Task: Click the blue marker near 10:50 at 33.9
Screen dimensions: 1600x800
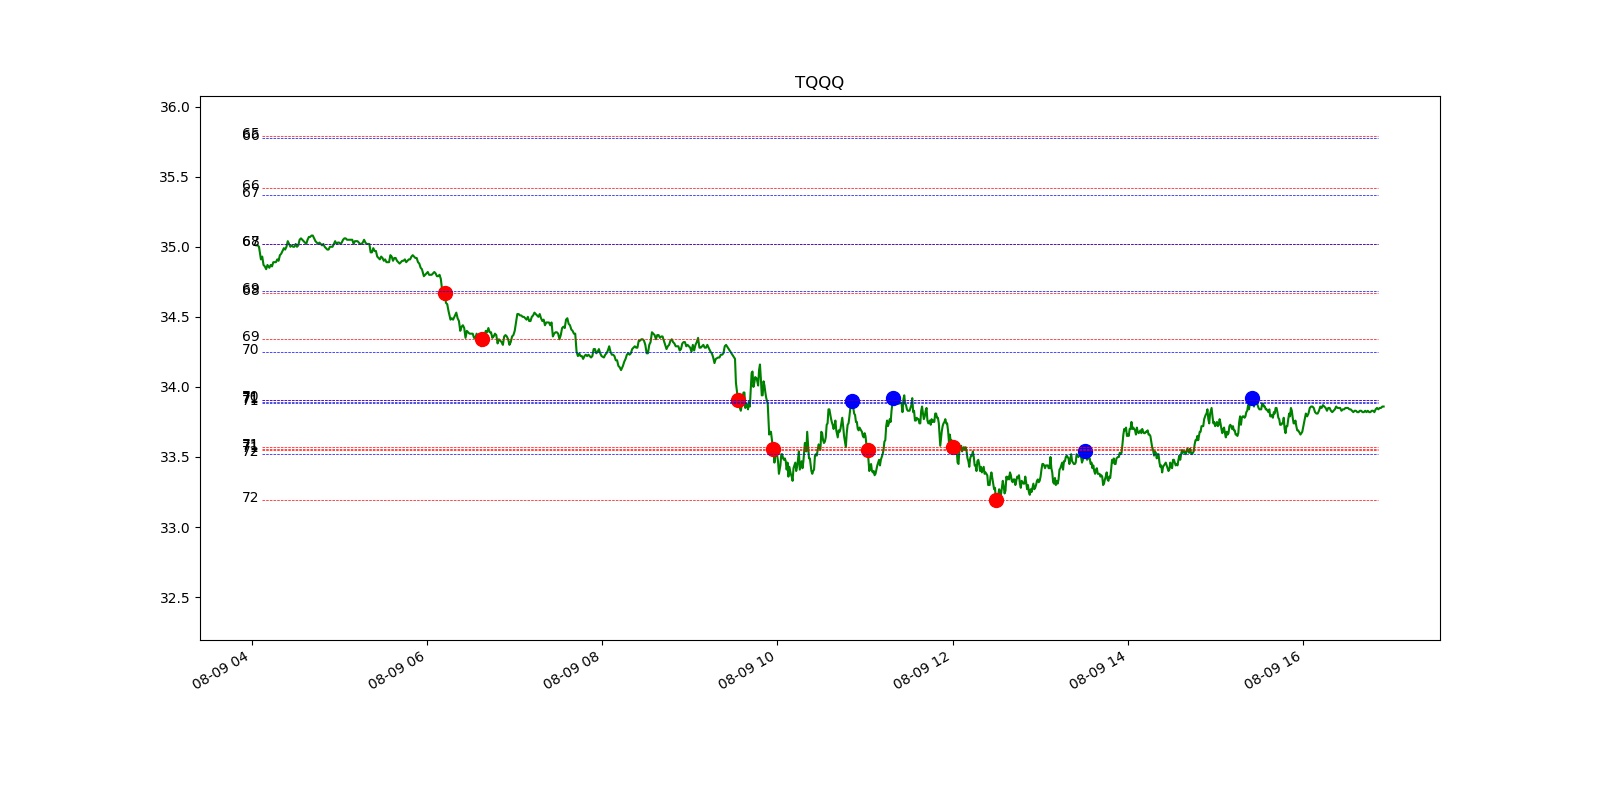Action: (x=852, y=401)
